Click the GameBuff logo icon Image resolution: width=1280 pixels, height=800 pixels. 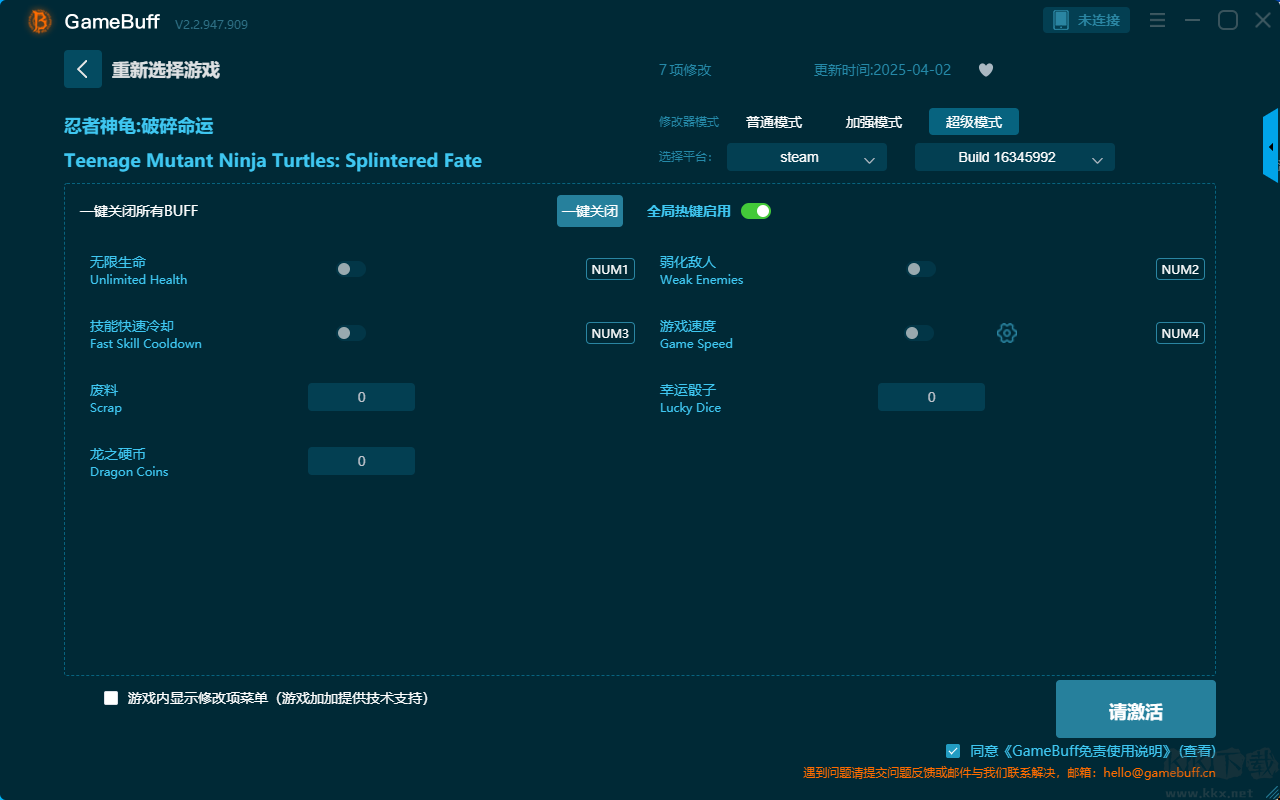tap(40, 21)
